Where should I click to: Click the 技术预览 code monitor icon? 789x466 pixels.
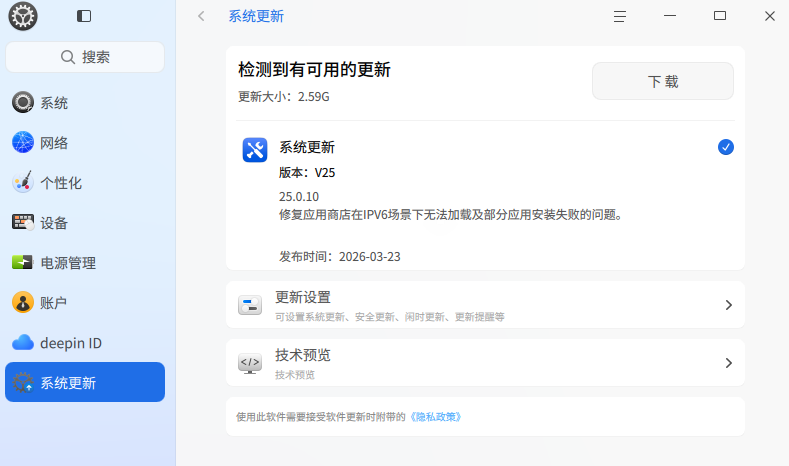coord(250,363)
